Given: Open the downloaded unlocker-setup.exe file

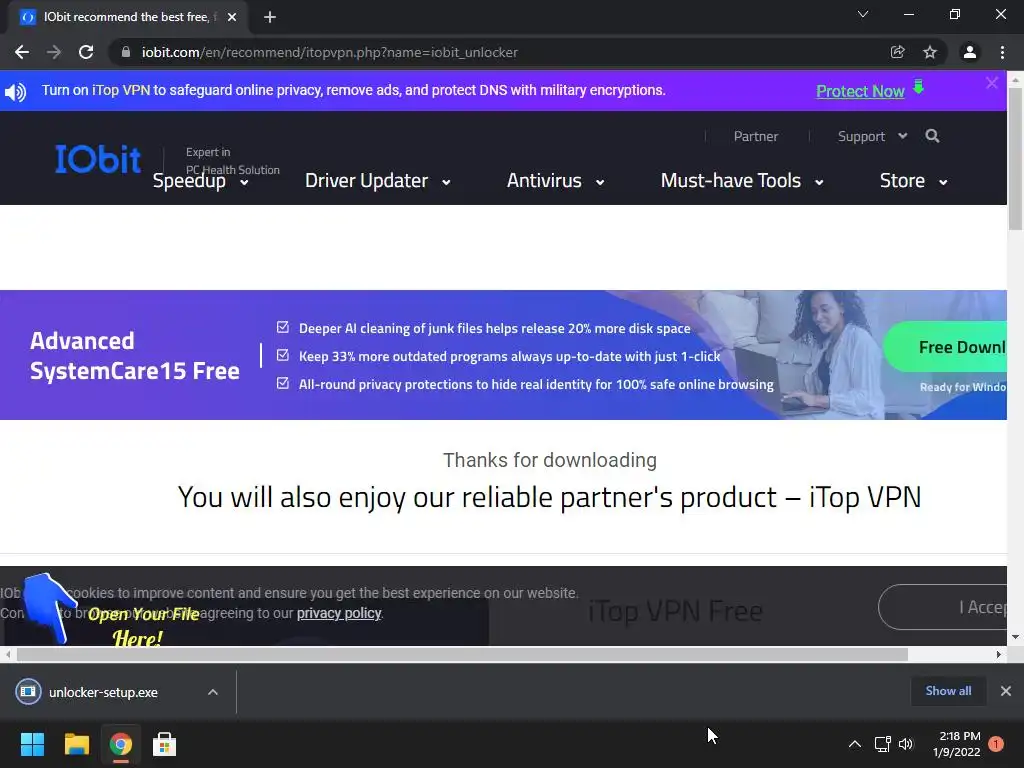Looking at the screenshot, I should point(103,692).
